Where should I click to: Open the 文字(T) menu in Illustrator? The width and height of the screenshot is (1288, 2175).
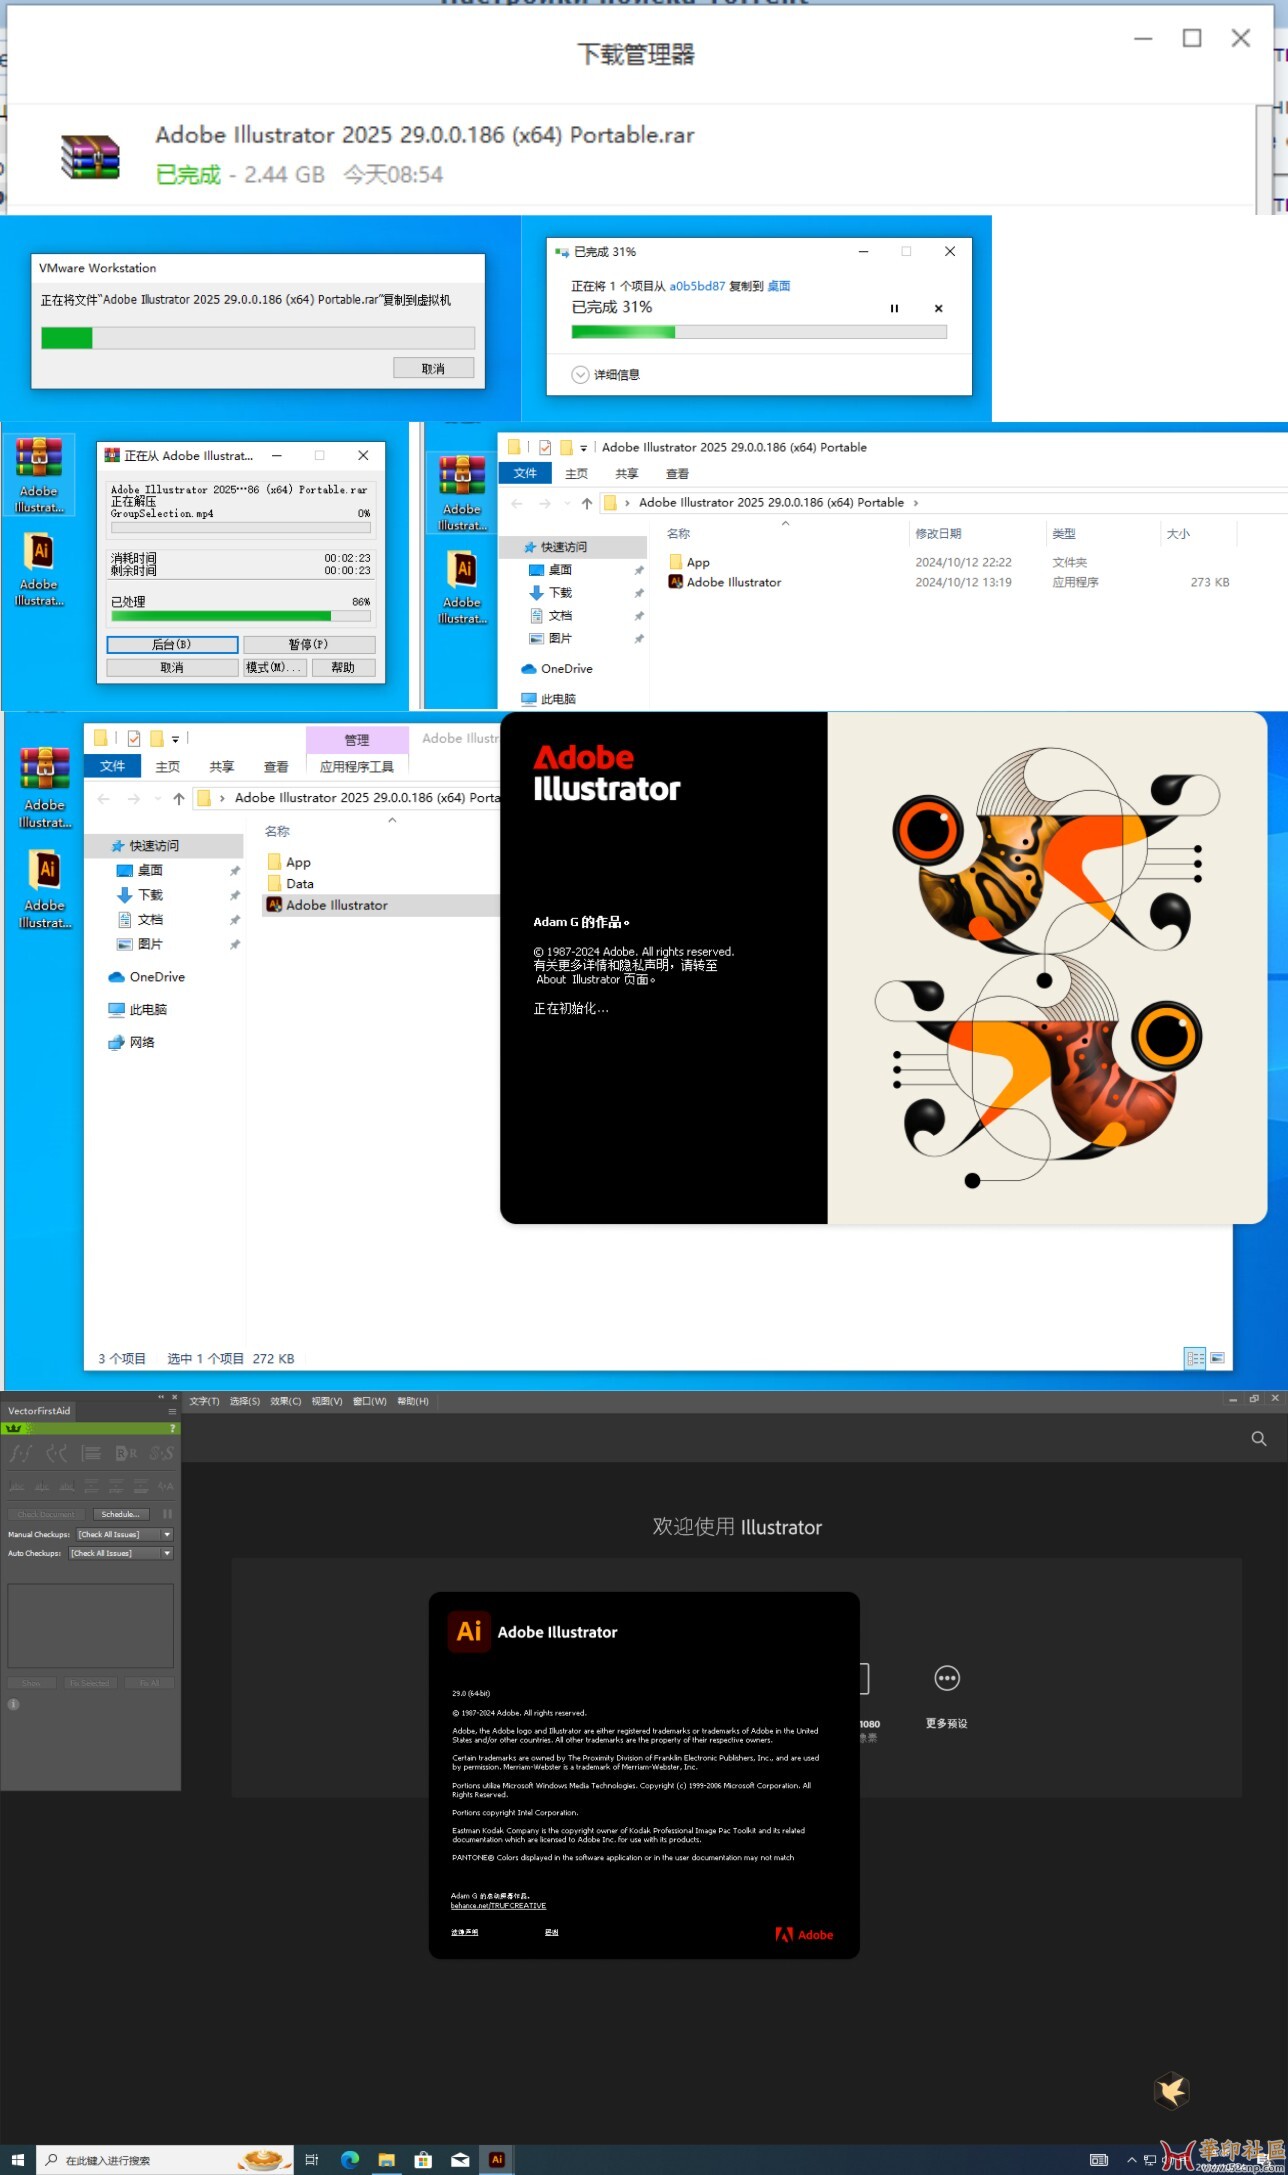204,1401
